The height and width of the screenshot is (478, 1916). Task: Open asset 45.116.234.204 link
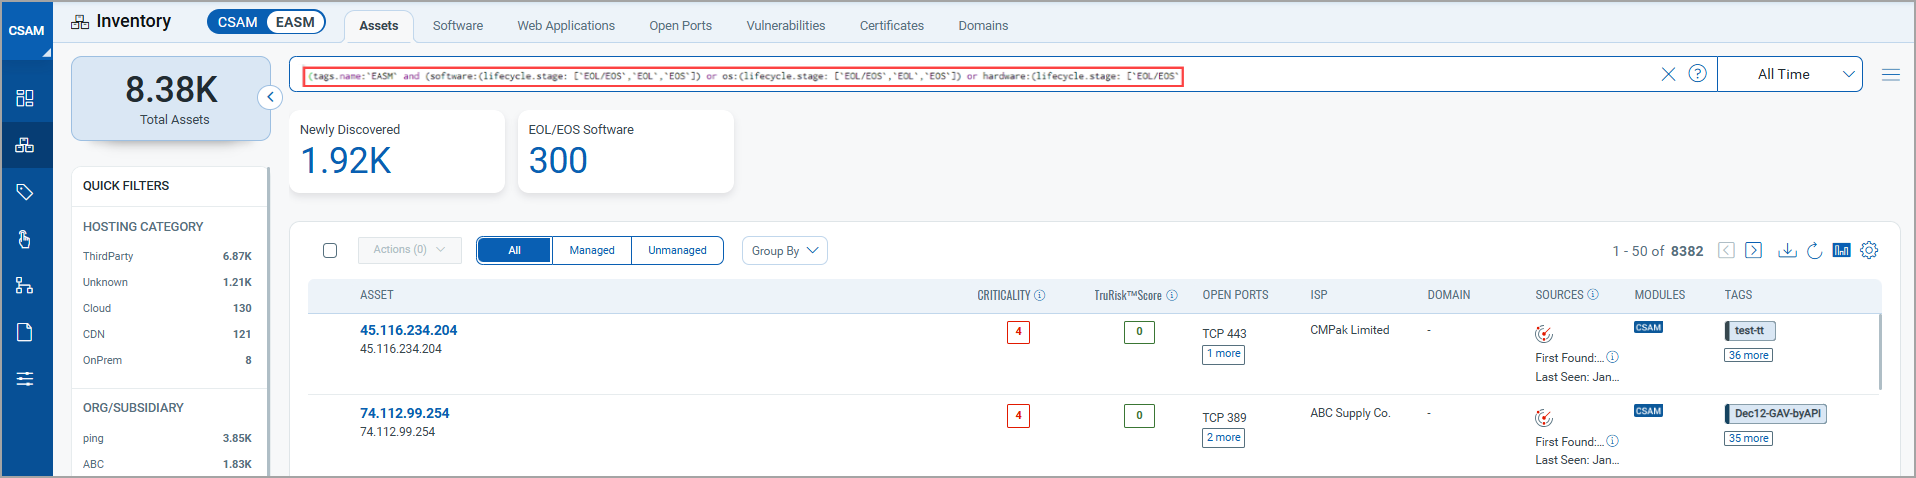[x=409, y=330]
